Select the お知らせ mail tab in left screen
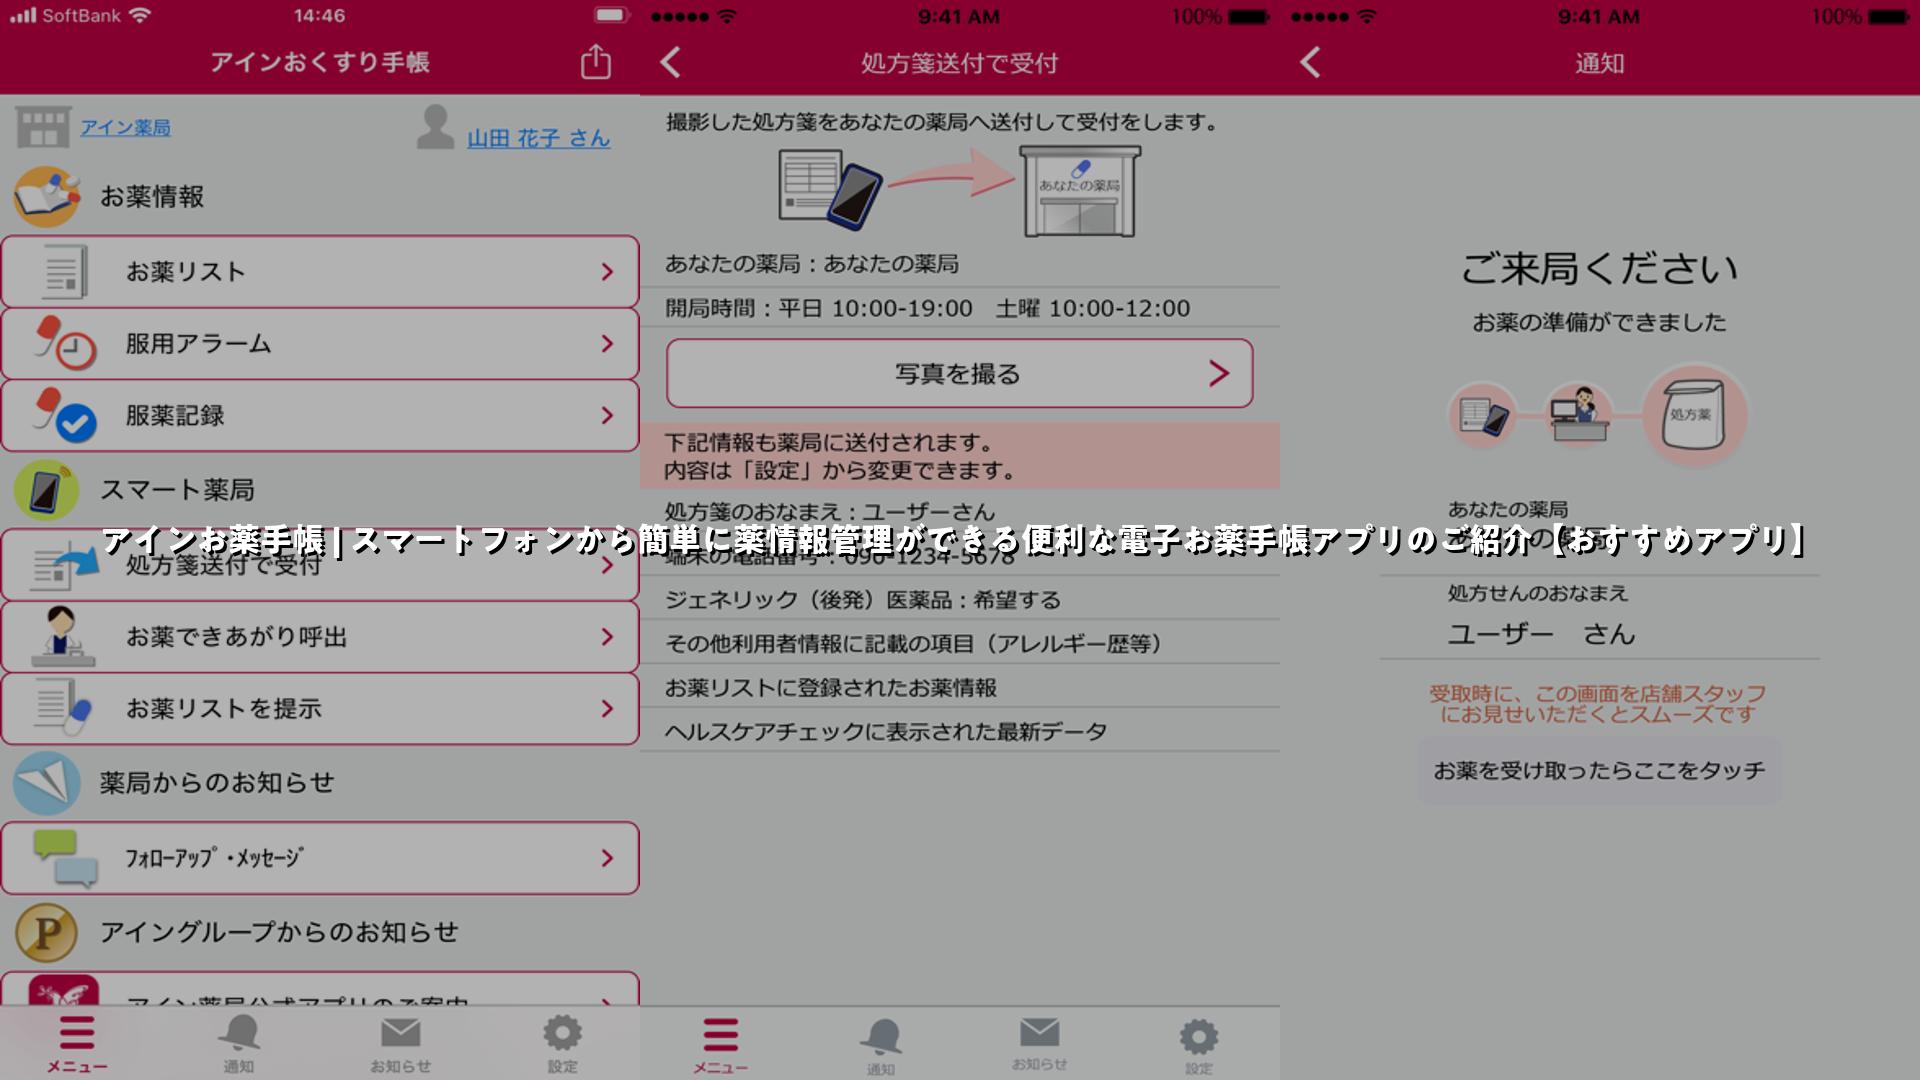 click(x=400, y=1044)
